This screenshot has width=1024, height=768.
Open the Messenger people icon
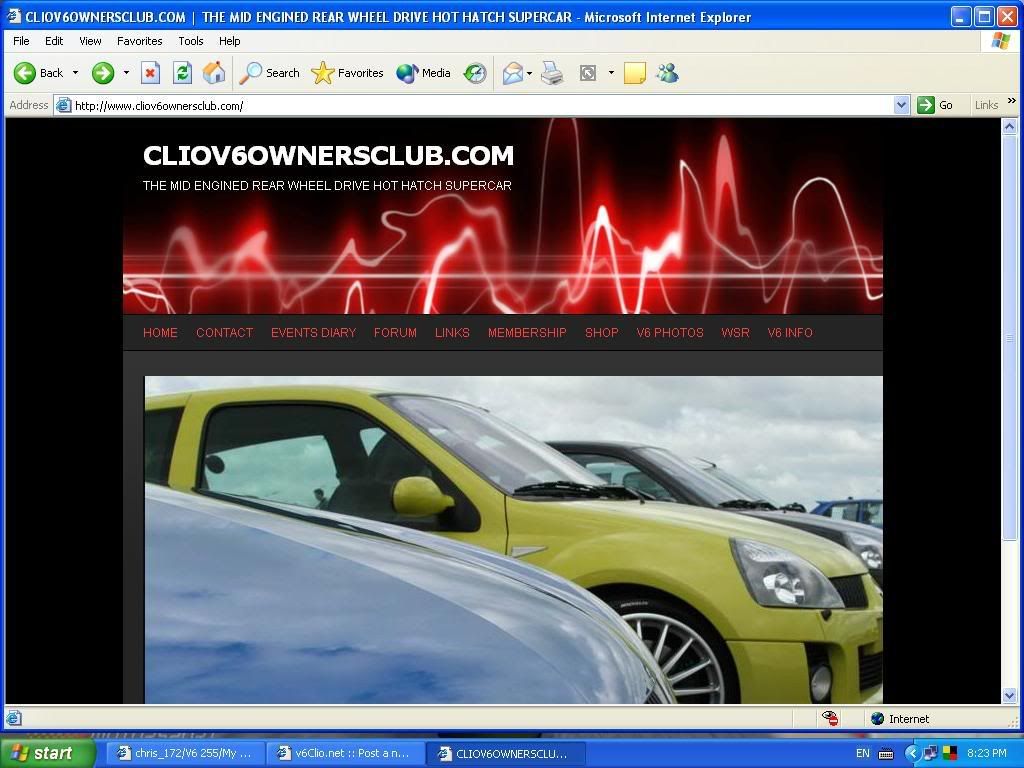click(667, 72)
